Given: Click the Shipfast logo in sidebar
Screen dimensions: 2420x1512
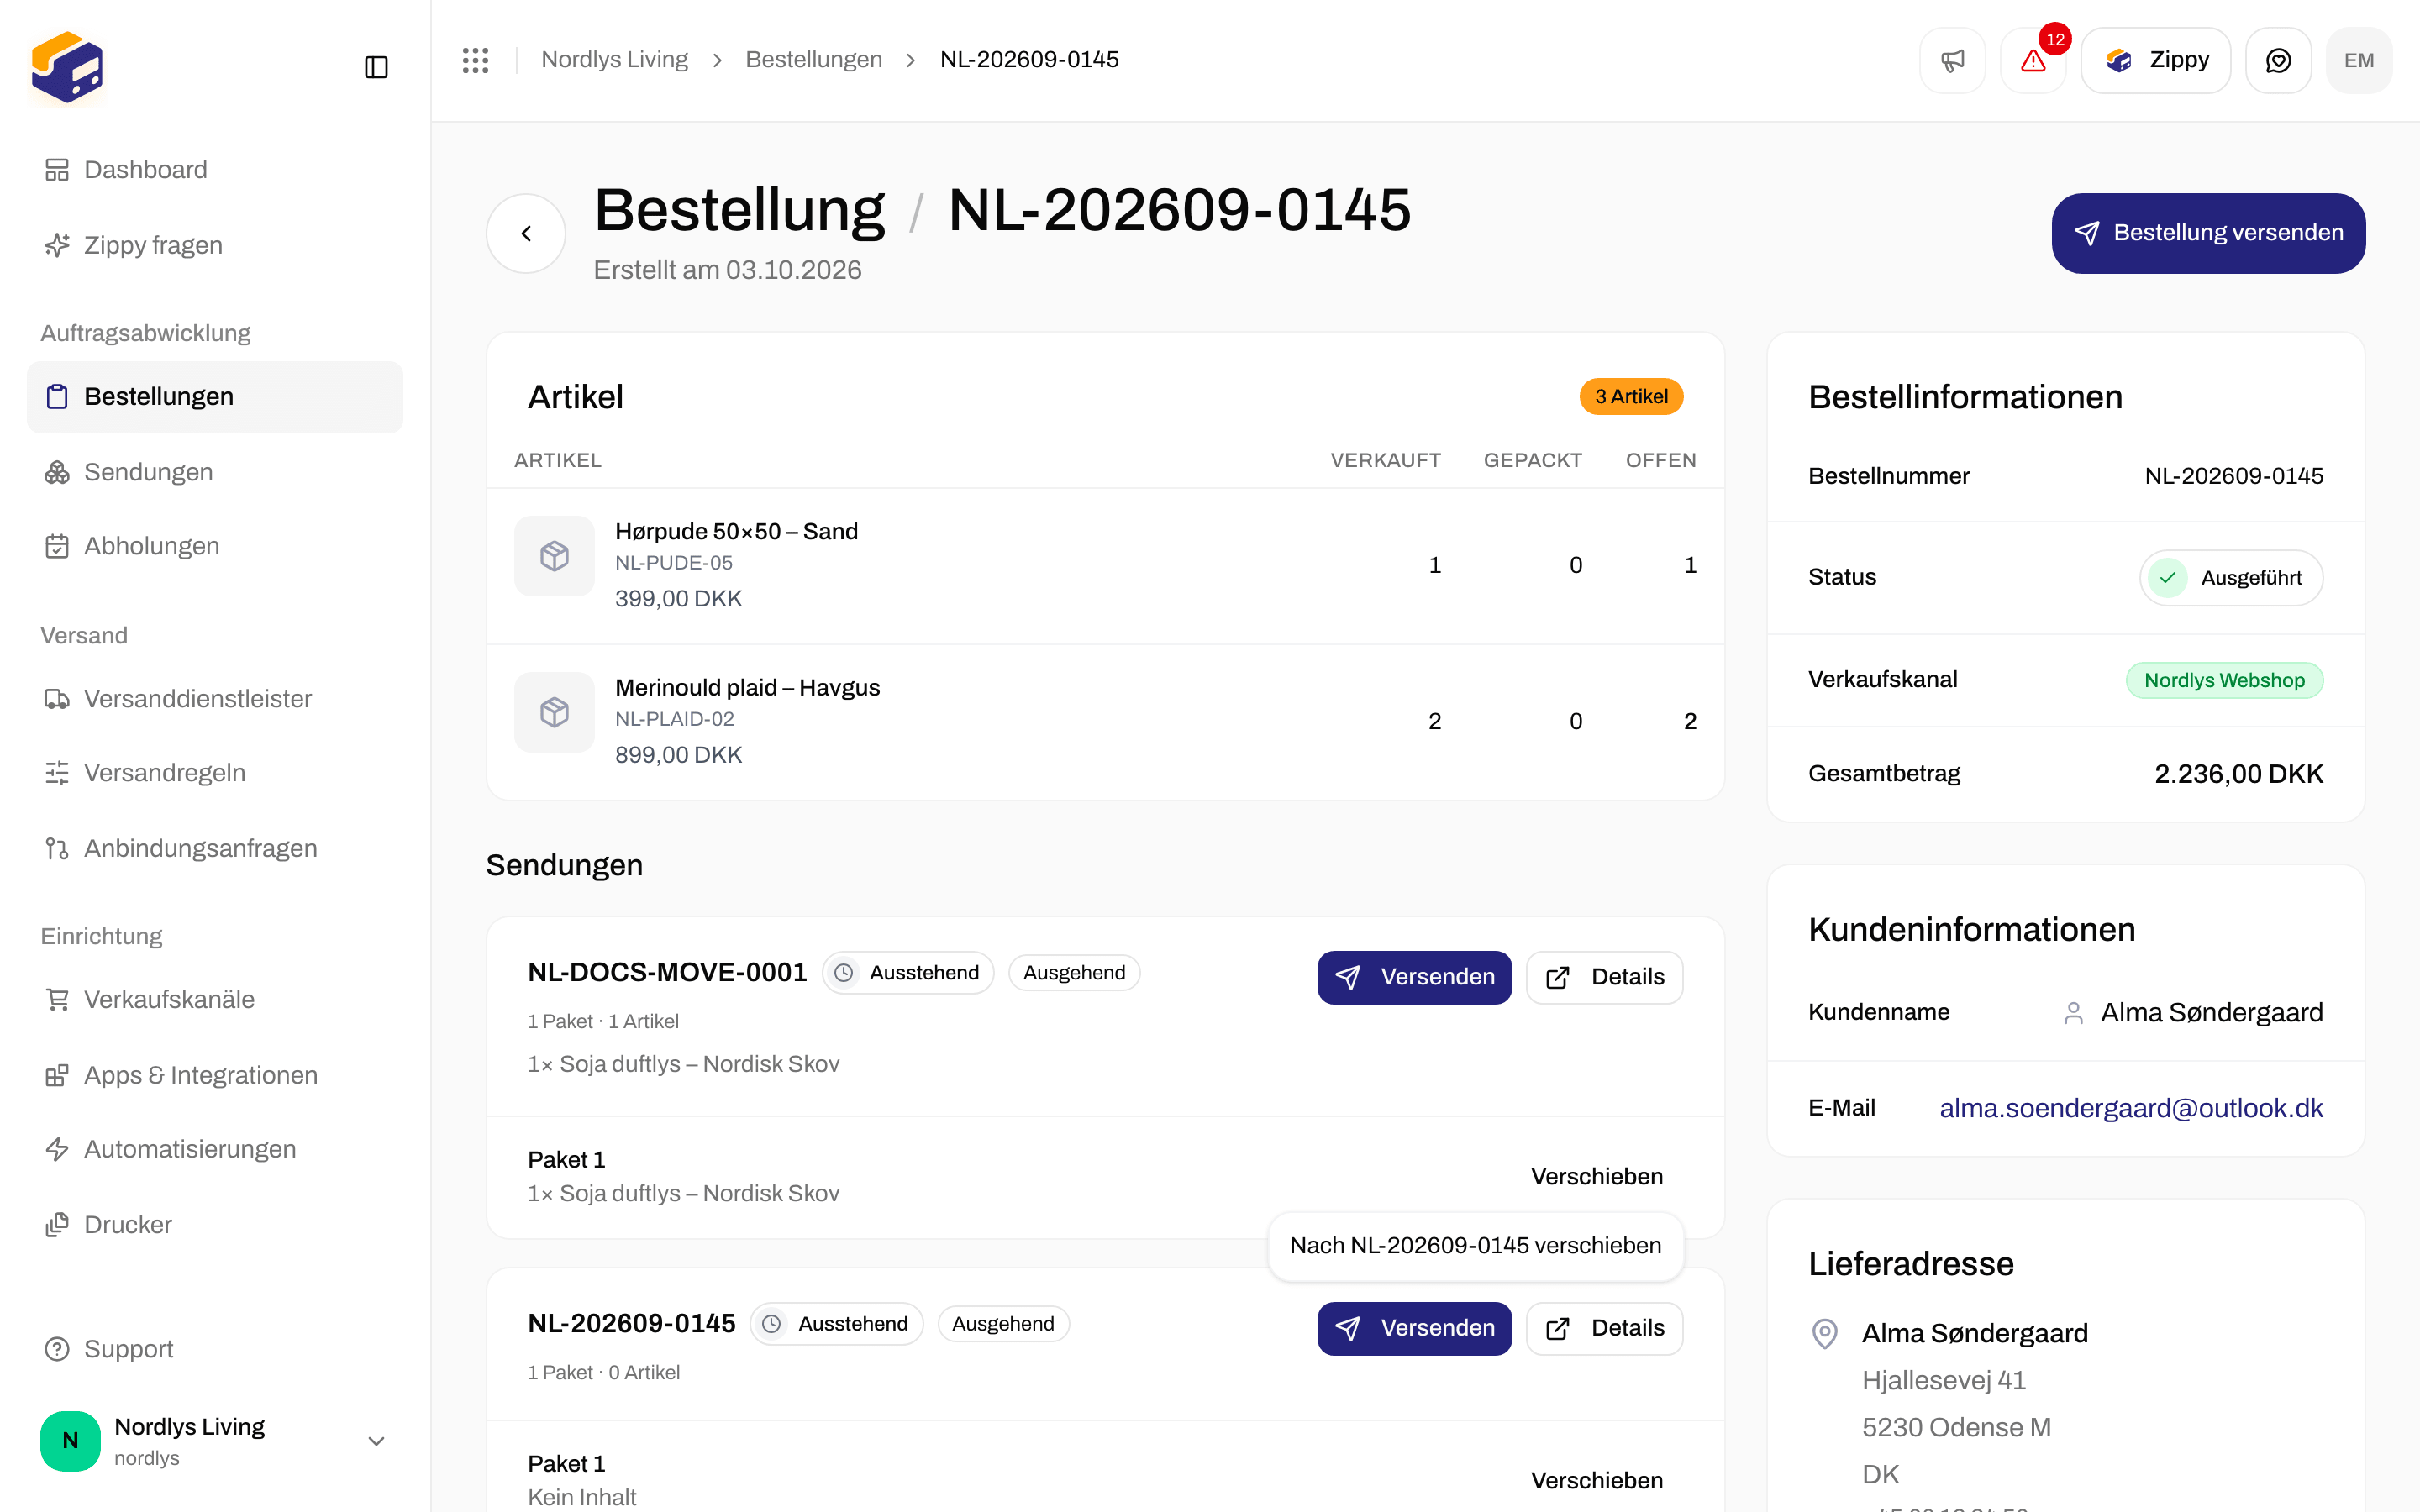Looking at the screenshot, I should [x=67, y=67].
